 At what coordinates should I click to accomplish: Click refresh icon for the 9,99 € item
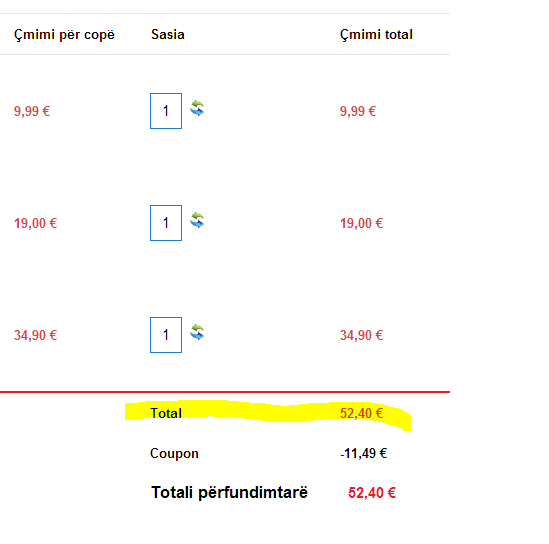click(x=197, y=108)
